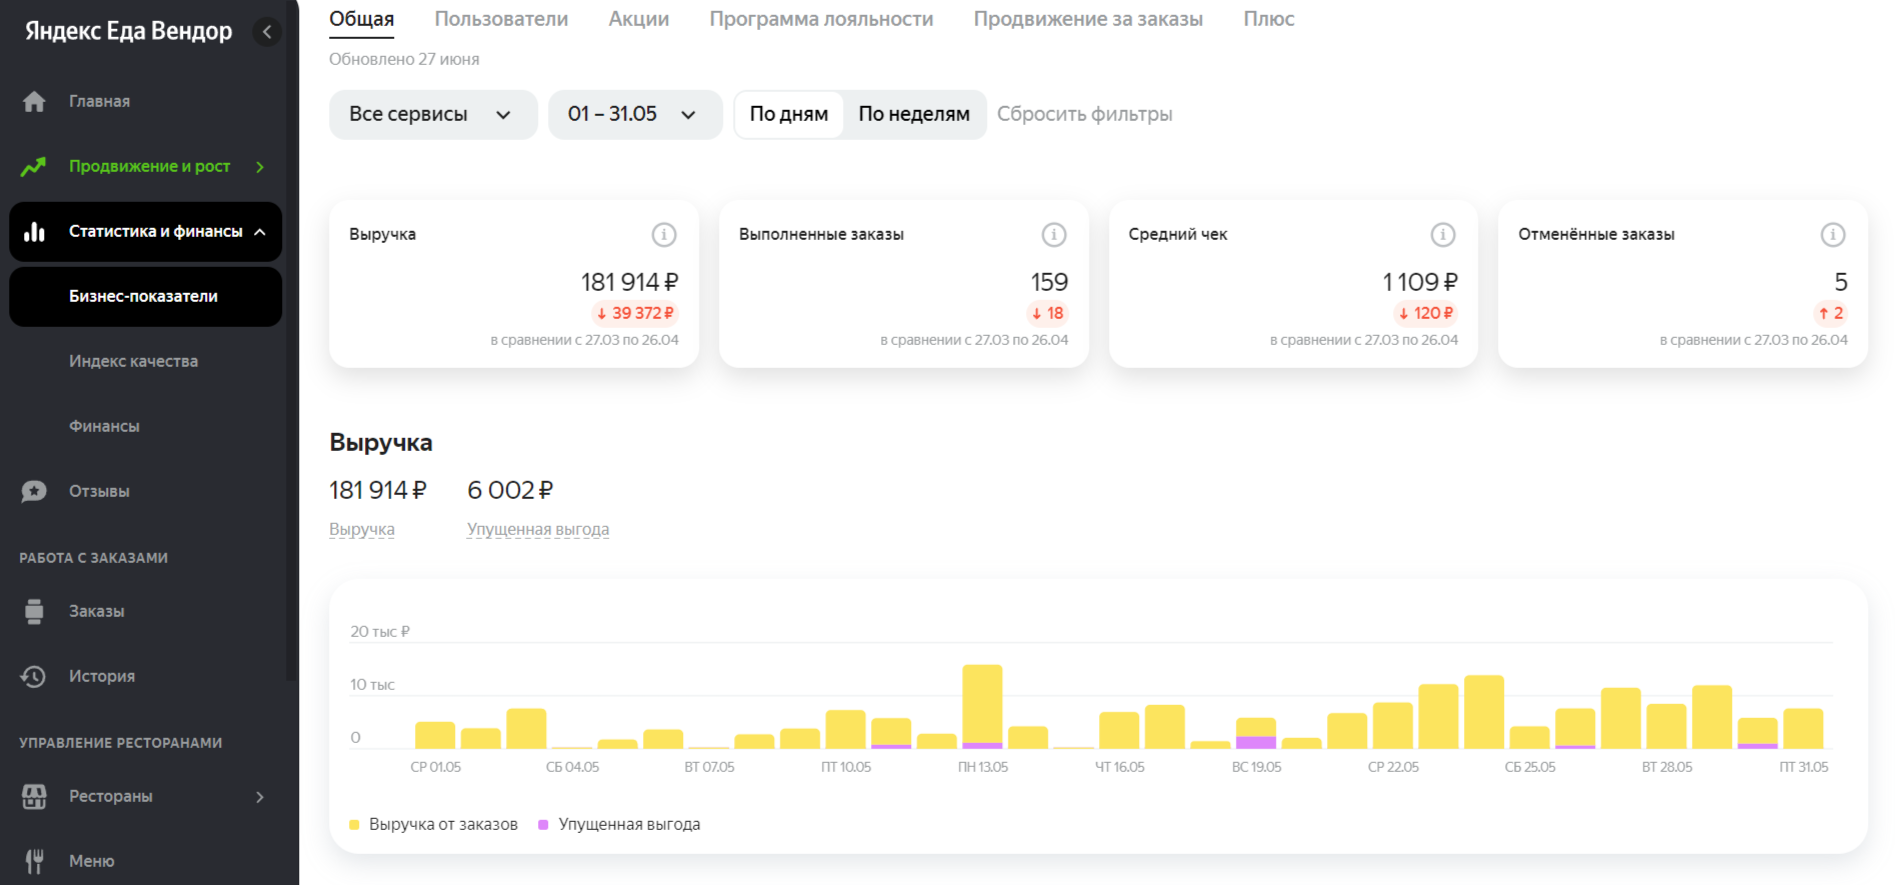Toggle Выручка от заказов legend item
This screenshot has height=885, width=1895.
(433, 824)
